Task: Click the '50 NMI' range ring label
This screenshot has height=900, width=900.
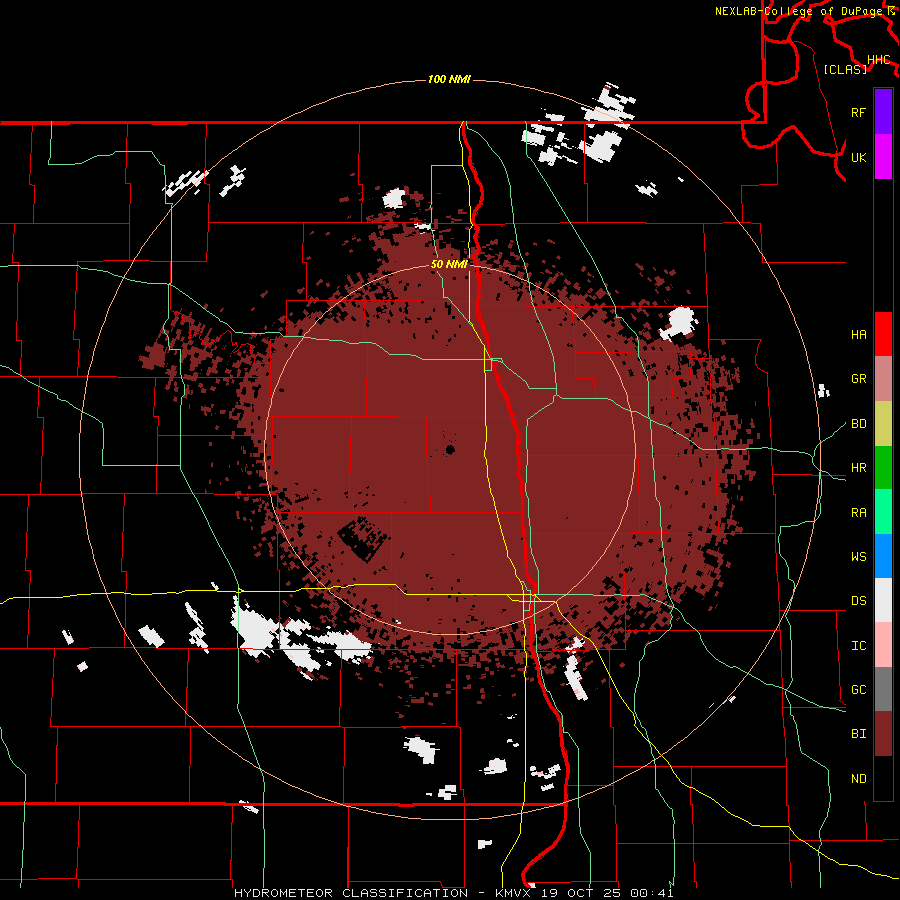Action: pyautogui.click(x=449, y=264)
